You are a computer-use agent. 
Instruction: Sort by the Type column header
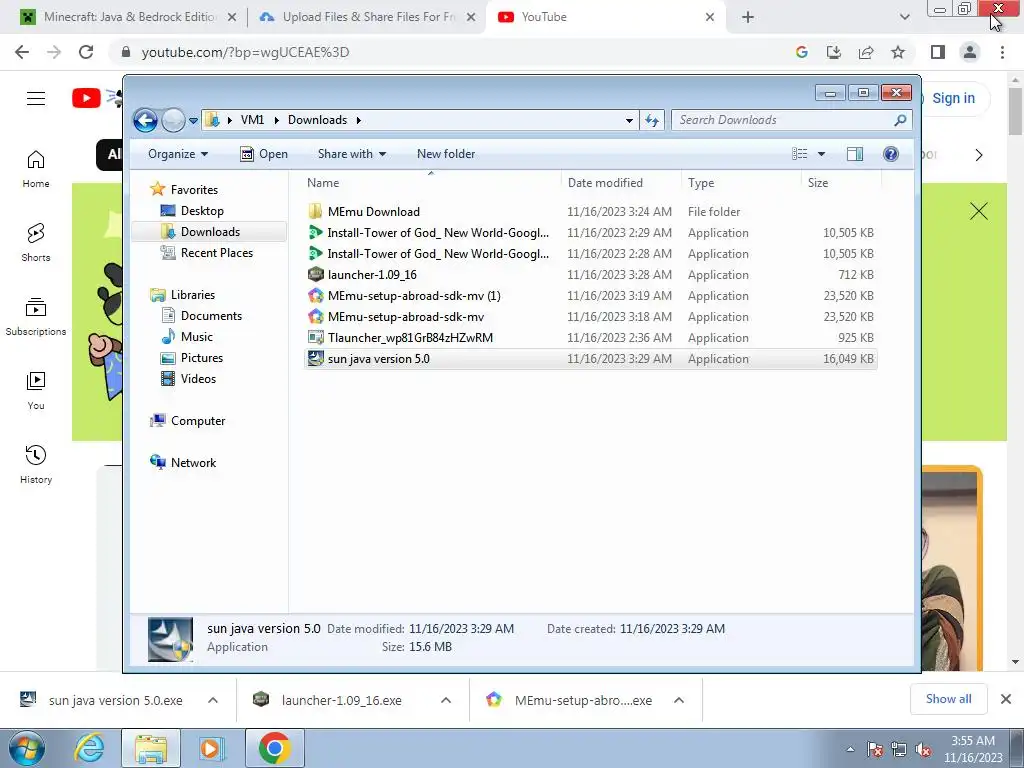[x=741, y=183]
